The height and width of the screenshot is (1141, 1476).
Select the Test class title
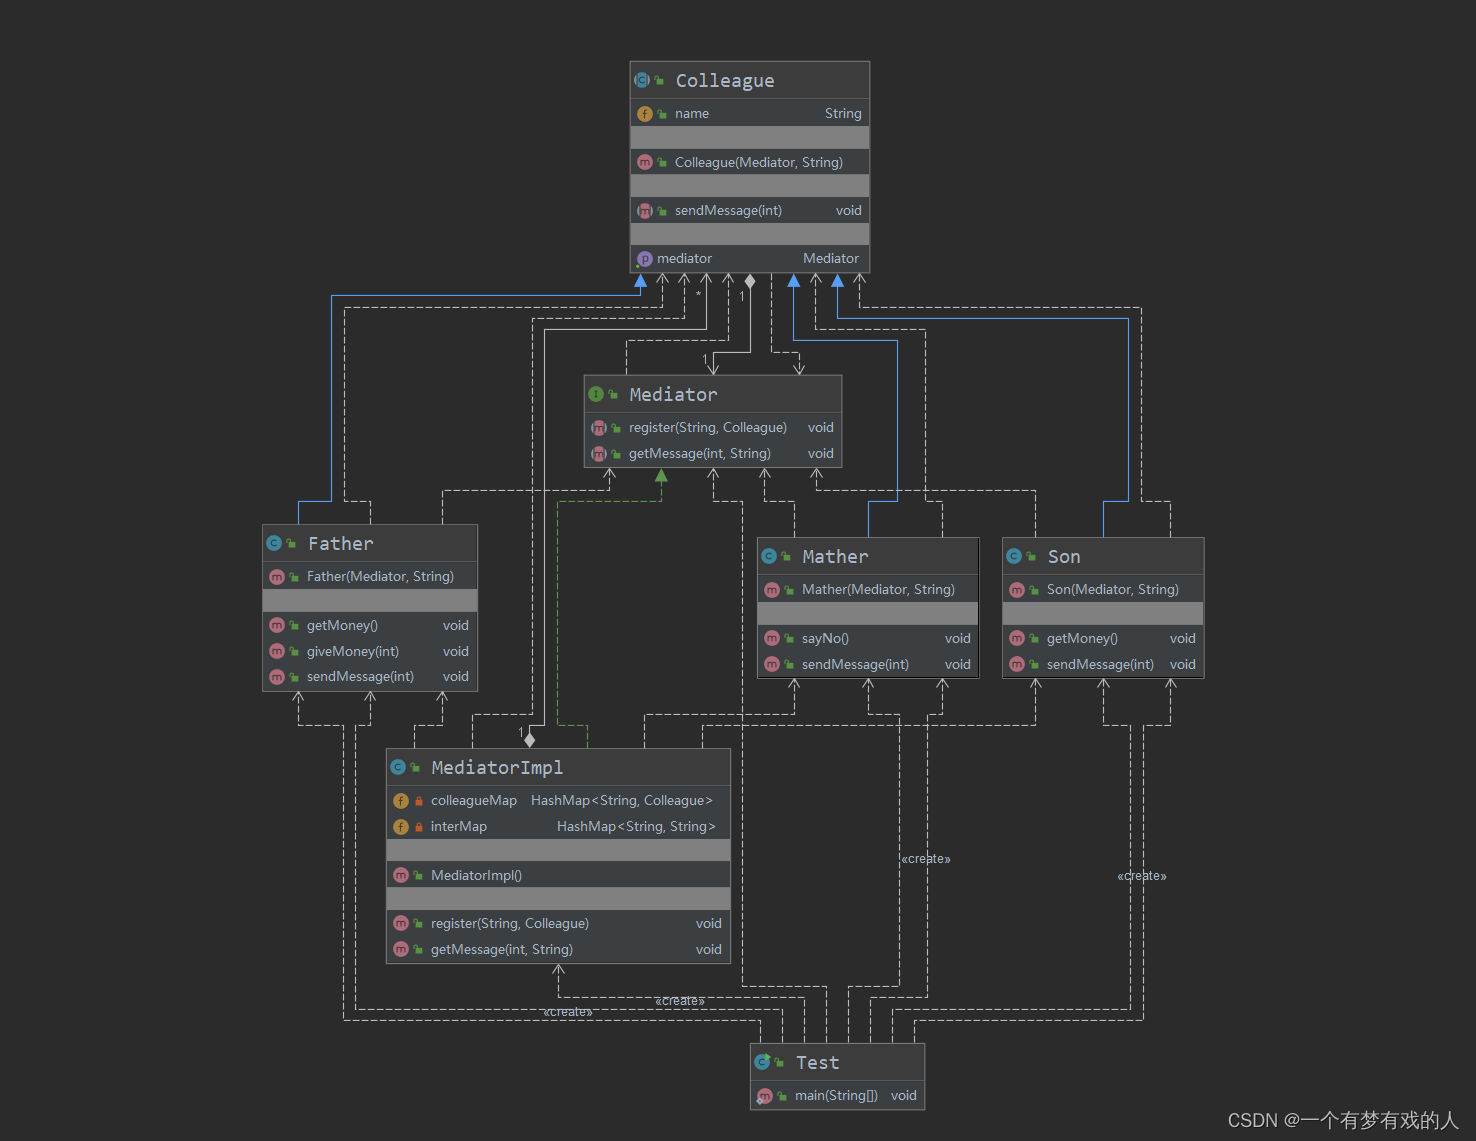point(817,1062)
